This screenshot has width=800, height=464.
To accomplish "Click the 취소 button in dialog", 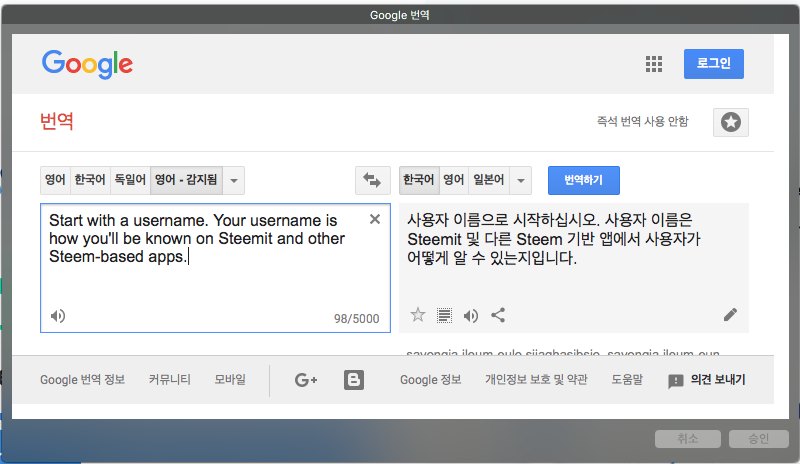I will pyautogui.click(x=688, y=438).
